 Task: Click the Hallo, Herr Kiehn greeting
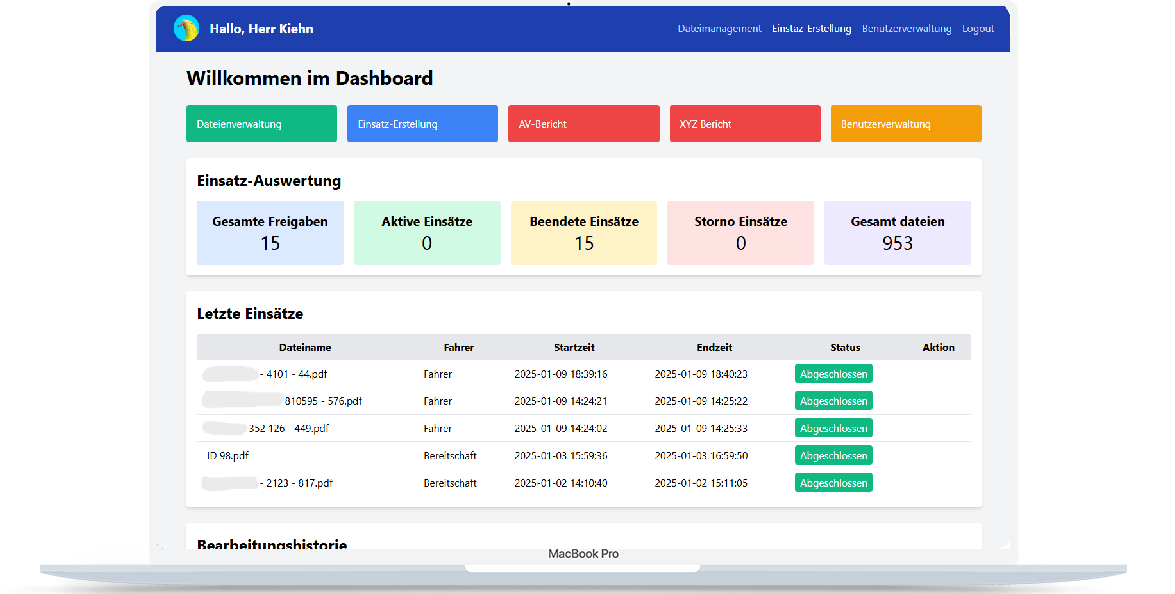(x=262, y=28)
